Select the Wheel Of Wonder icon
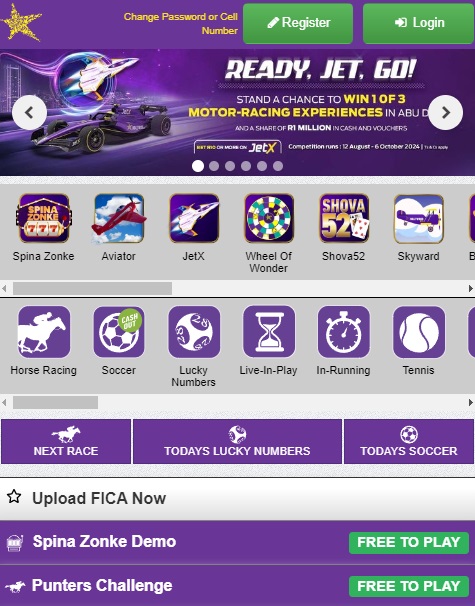475x606 pixels. click(x=269, y=218)
